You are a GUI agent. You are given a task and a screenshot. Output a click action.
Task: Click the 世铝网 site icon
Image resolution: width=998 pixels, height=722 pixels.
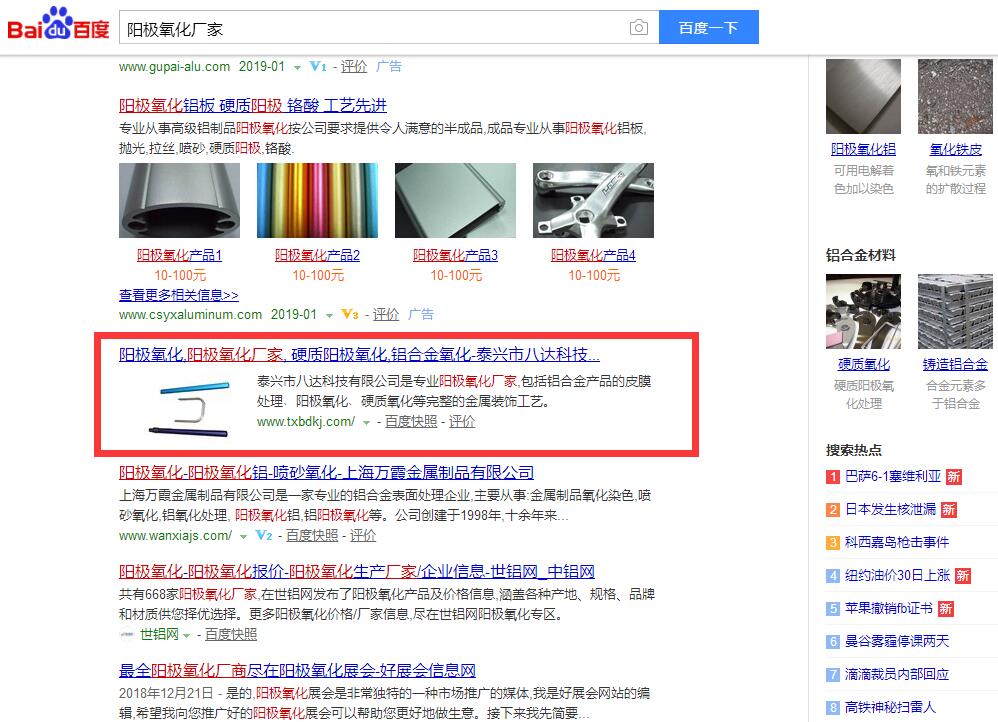pos(127,634)
